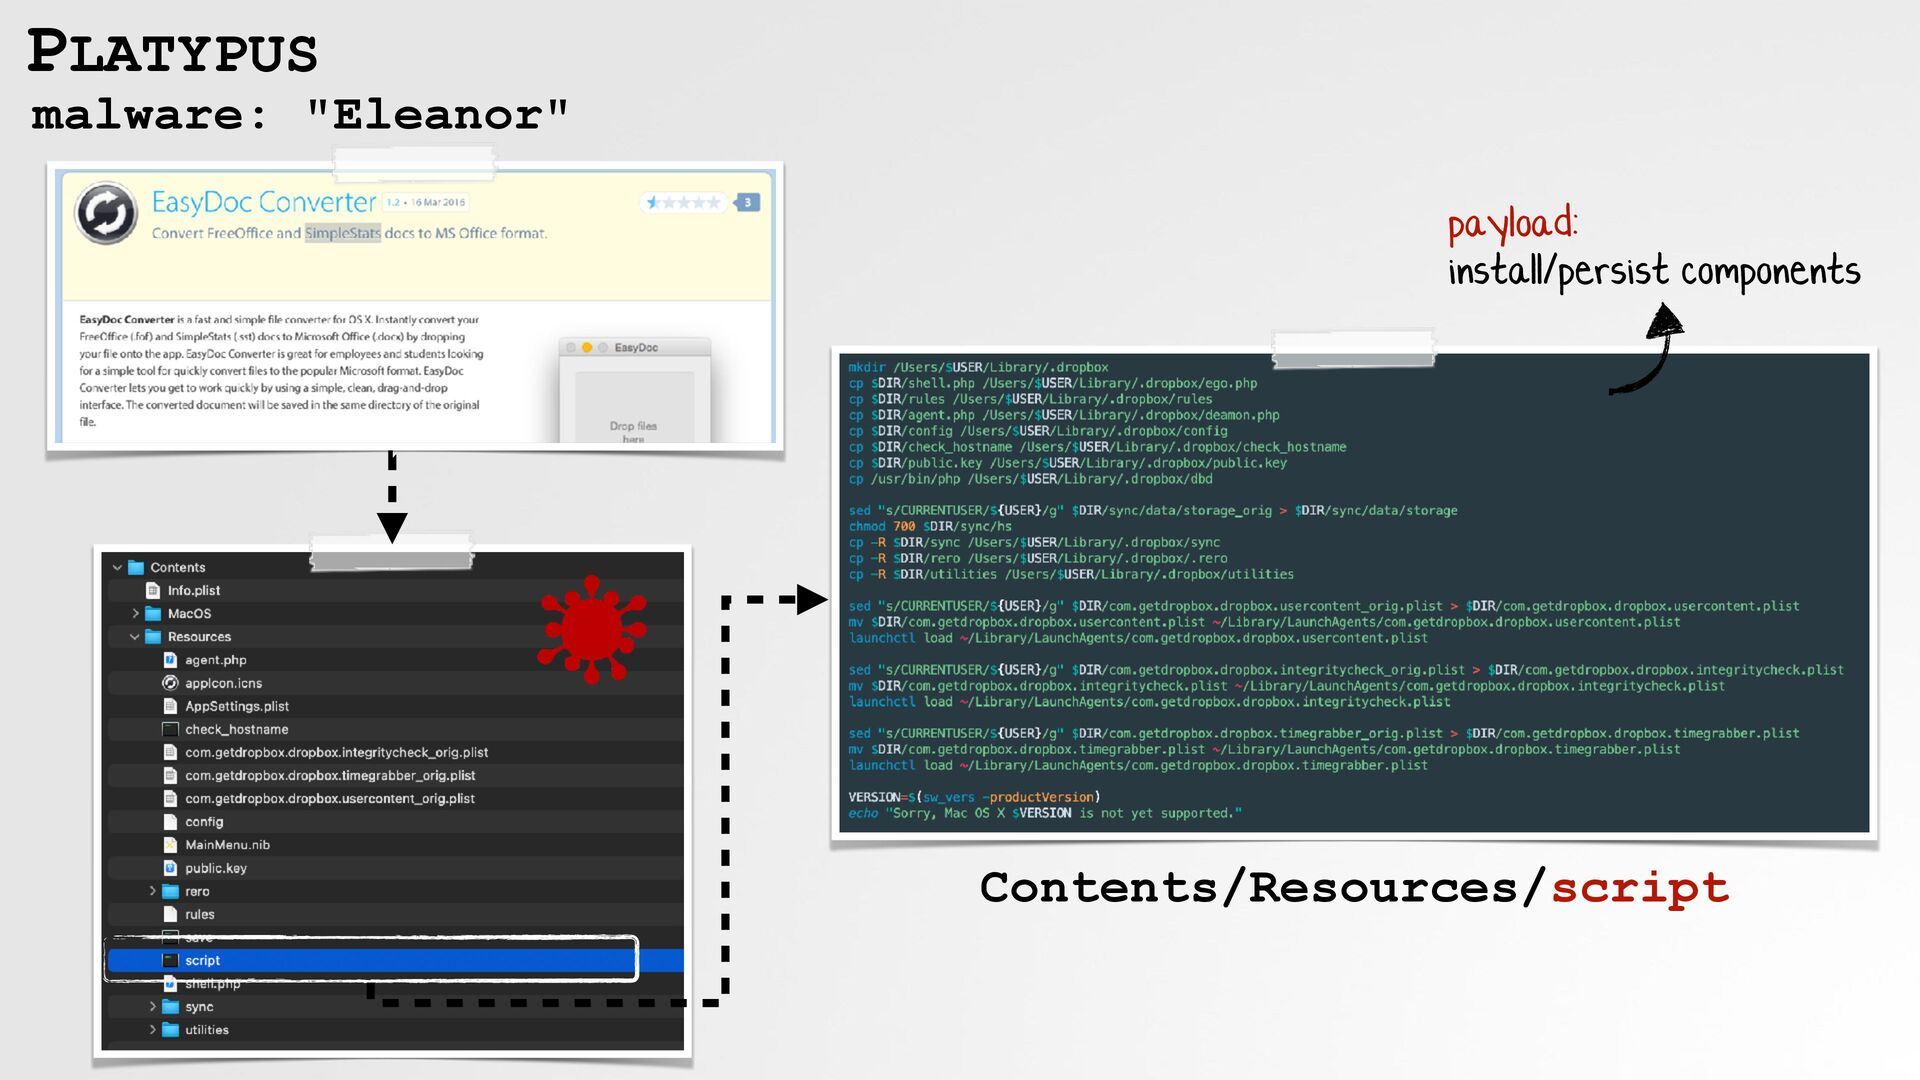Click the agent.php file icon
The width and height of the screenshot is (1920, 1080).
[170, 659]
